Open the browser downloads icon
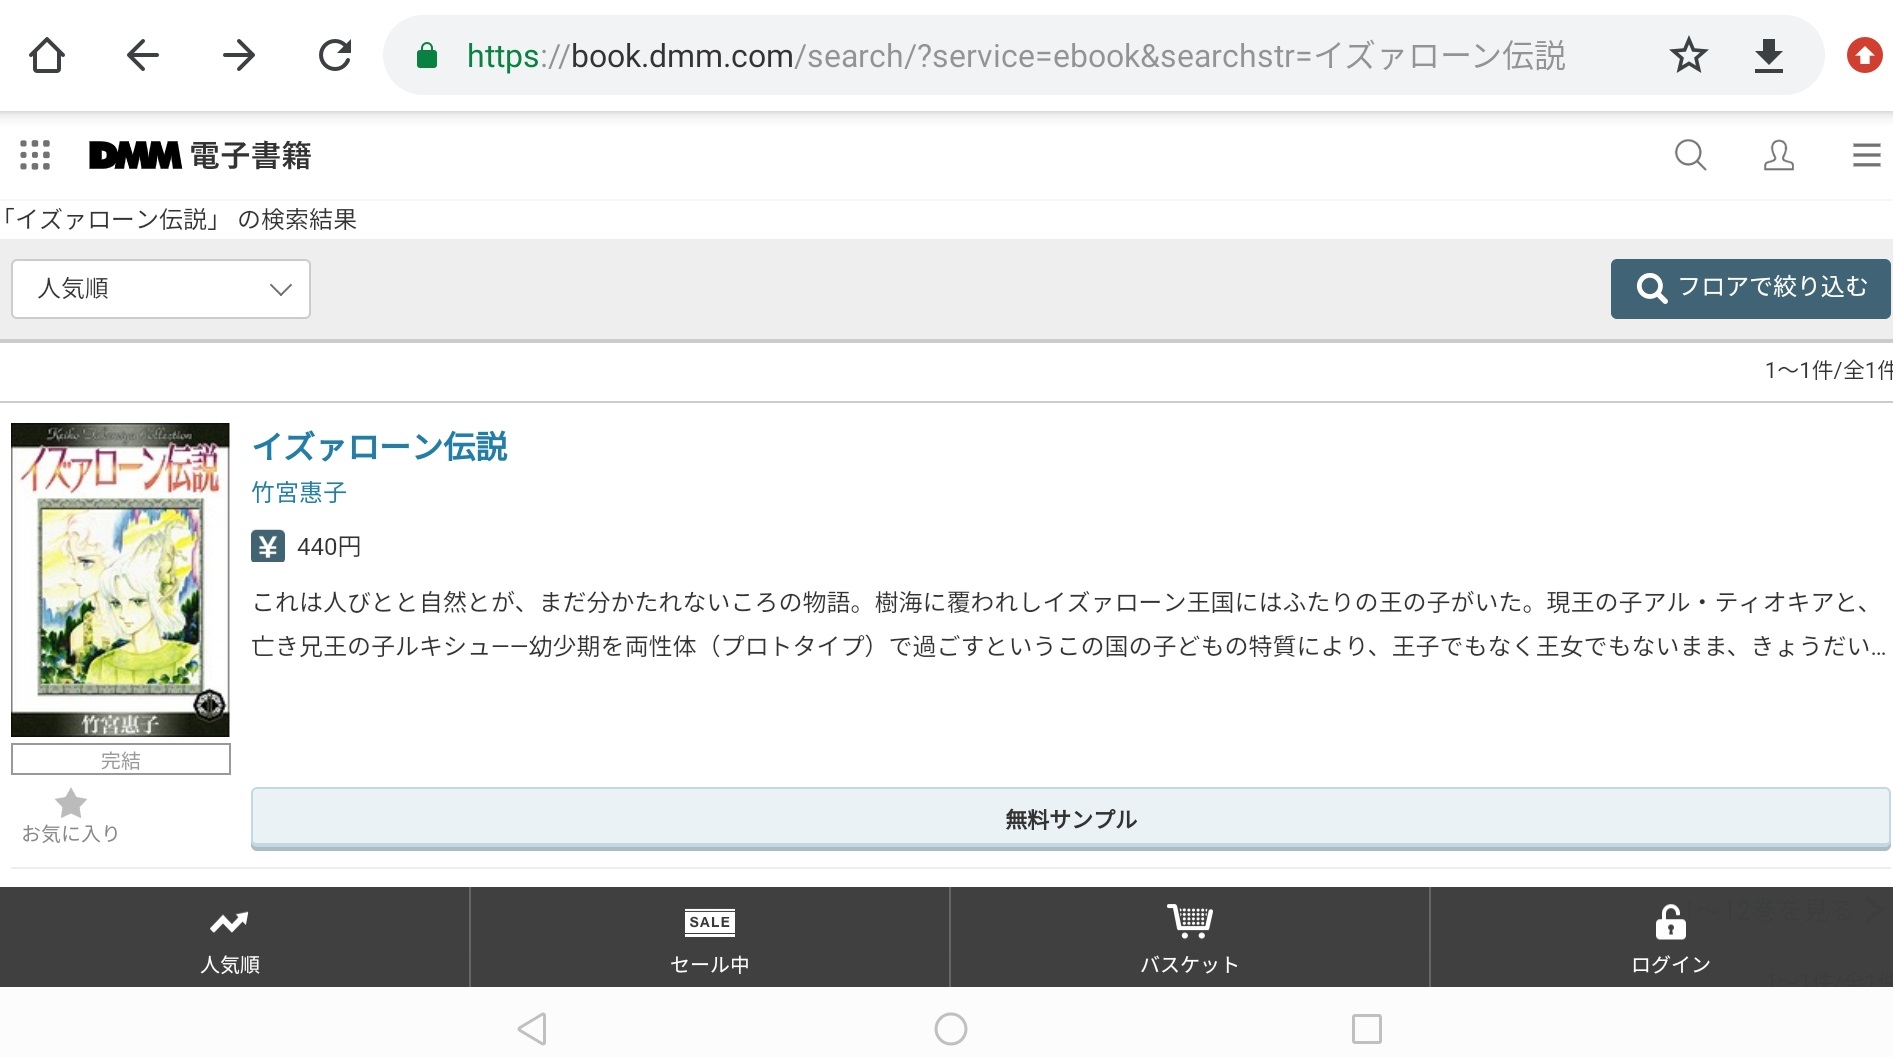 coord(1768,56)
